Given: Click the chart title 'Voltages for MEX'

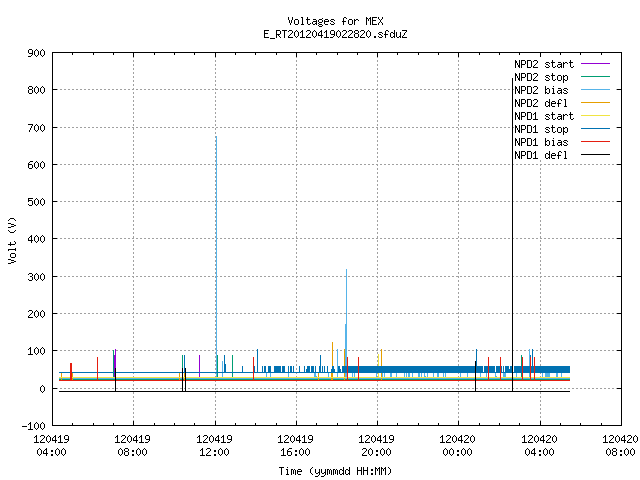Looking at the screenshot, I should [335, 21].
